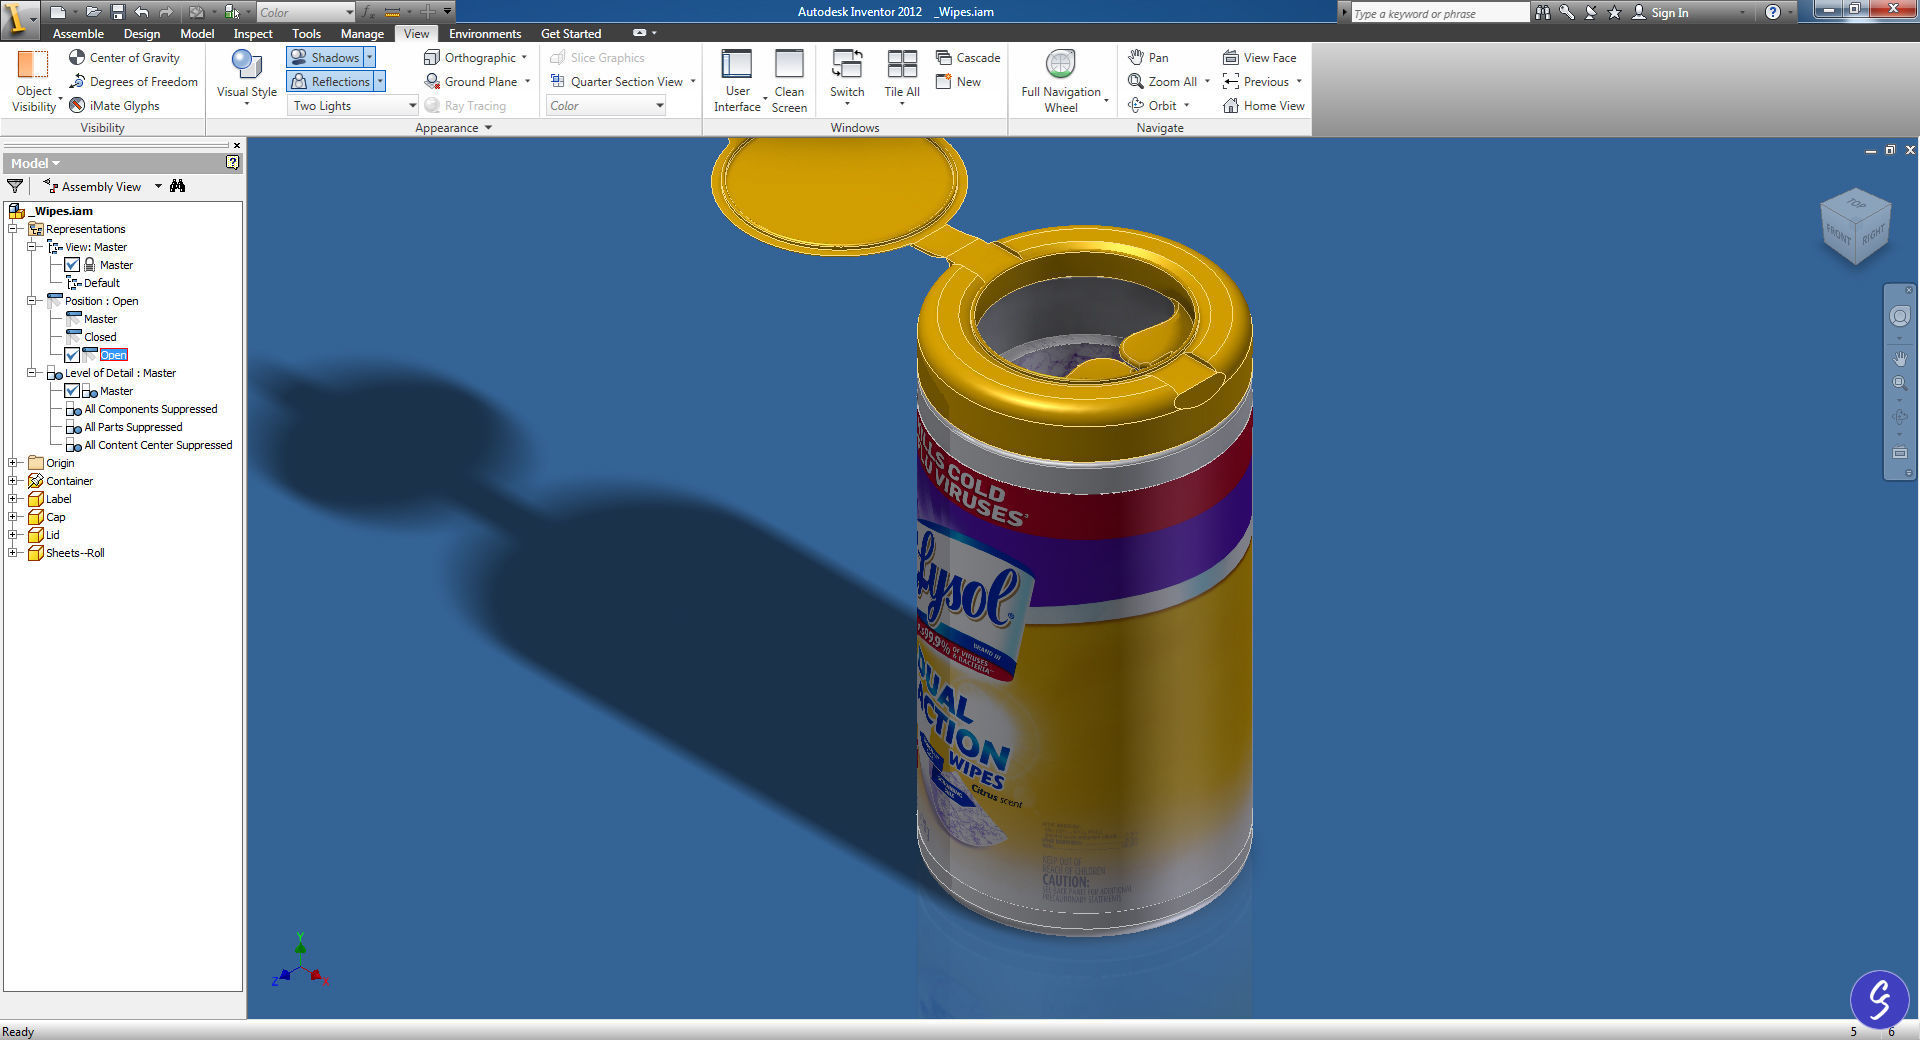This screenshot has height=1040, width=1920.
Task: Open the Model browser dropdown
Action: click(35, 163)
